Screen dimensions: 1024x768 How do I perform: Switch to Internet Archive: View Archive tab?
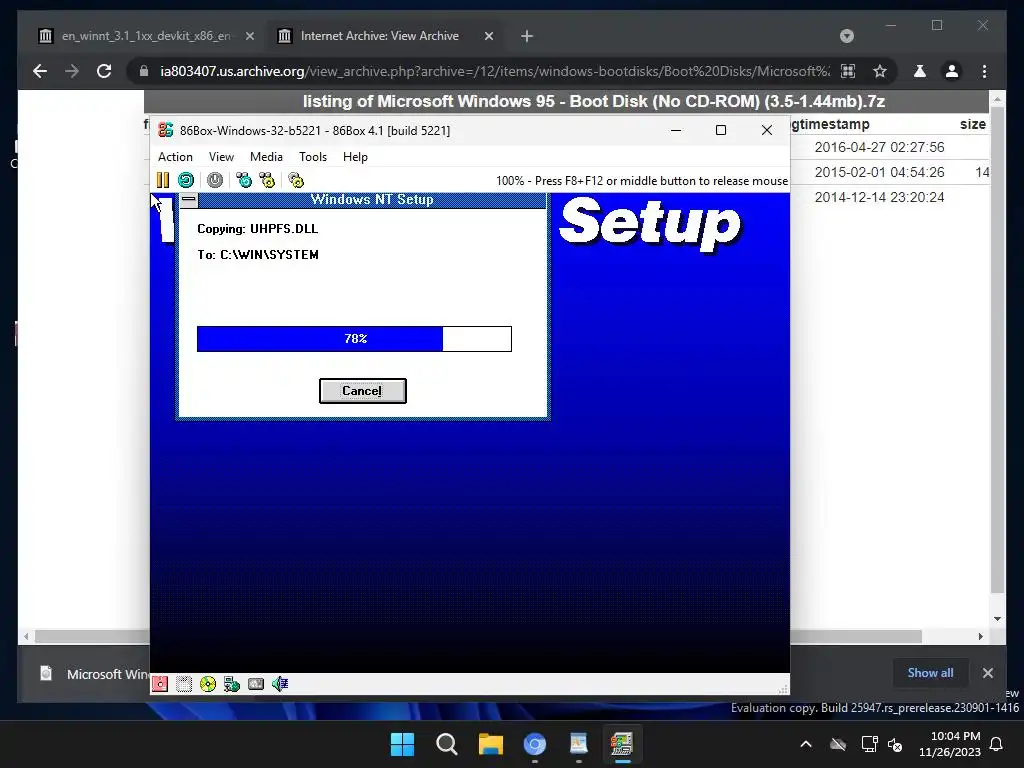point(385,36)
